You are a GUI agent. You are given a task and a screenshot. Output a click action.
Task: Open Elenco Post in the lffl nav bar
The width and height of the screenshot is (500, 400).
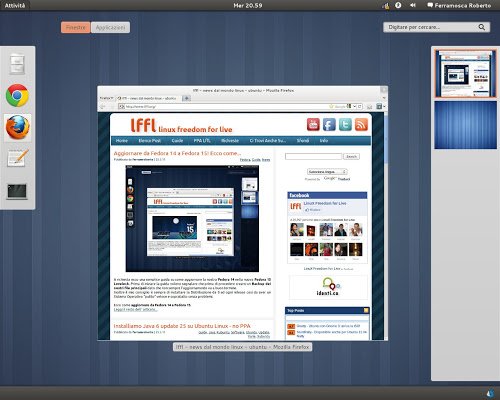click(150, 141)
